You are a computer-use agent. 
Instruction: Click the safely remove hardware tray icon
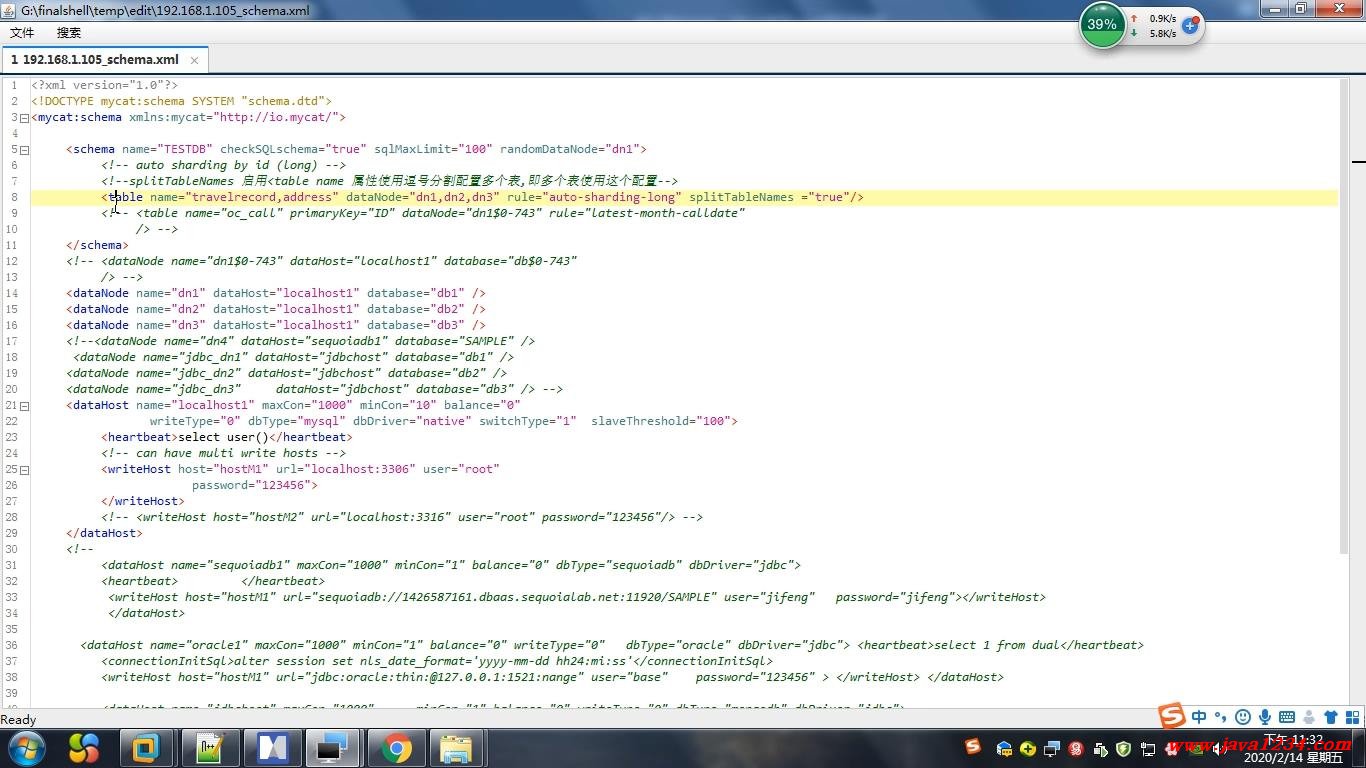pos(1100,748)
